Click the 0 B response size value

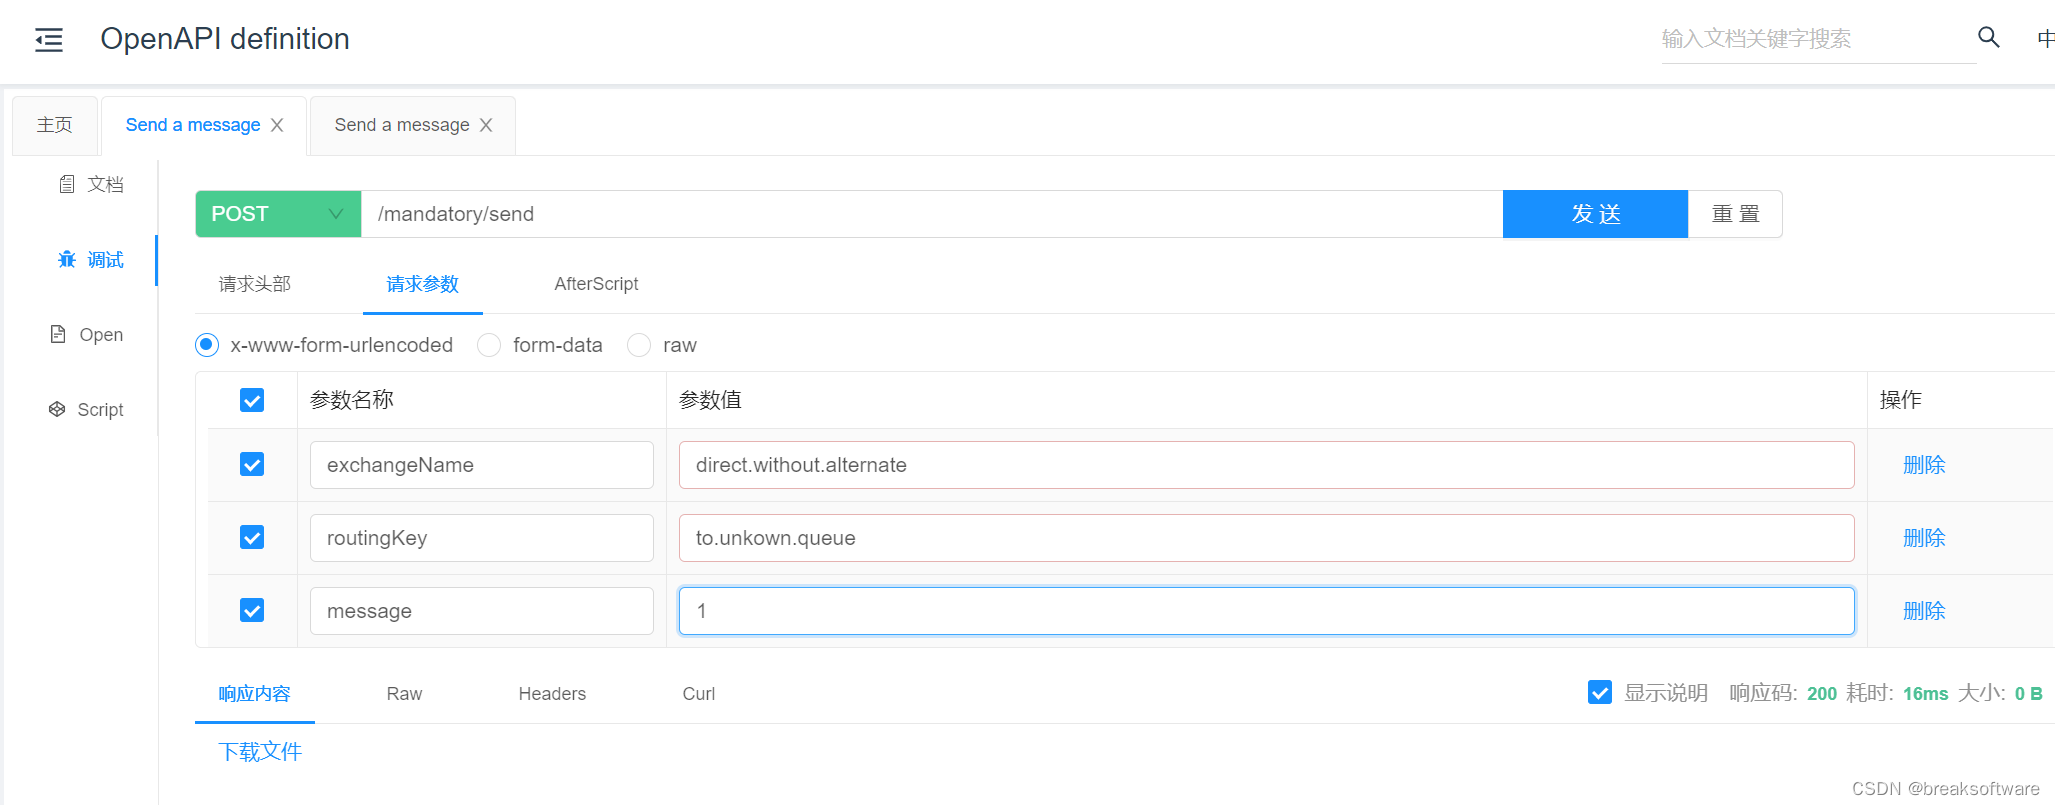2028,694
